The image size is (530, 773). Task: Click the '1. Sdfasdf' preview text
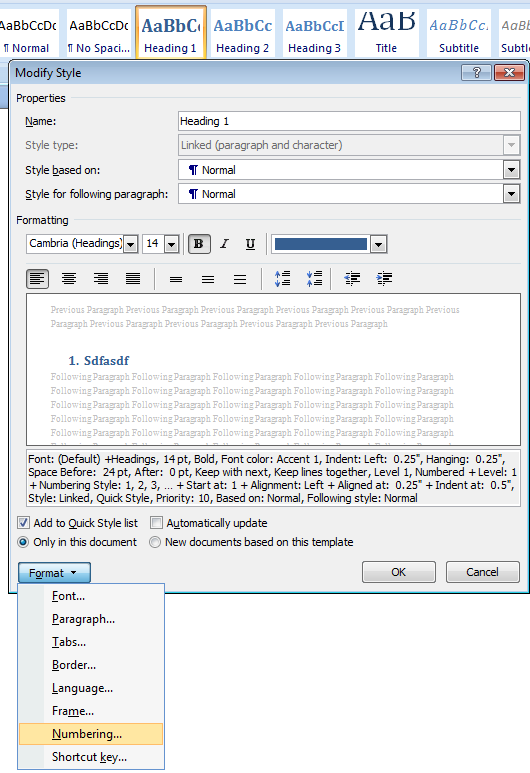click(99, 361)
